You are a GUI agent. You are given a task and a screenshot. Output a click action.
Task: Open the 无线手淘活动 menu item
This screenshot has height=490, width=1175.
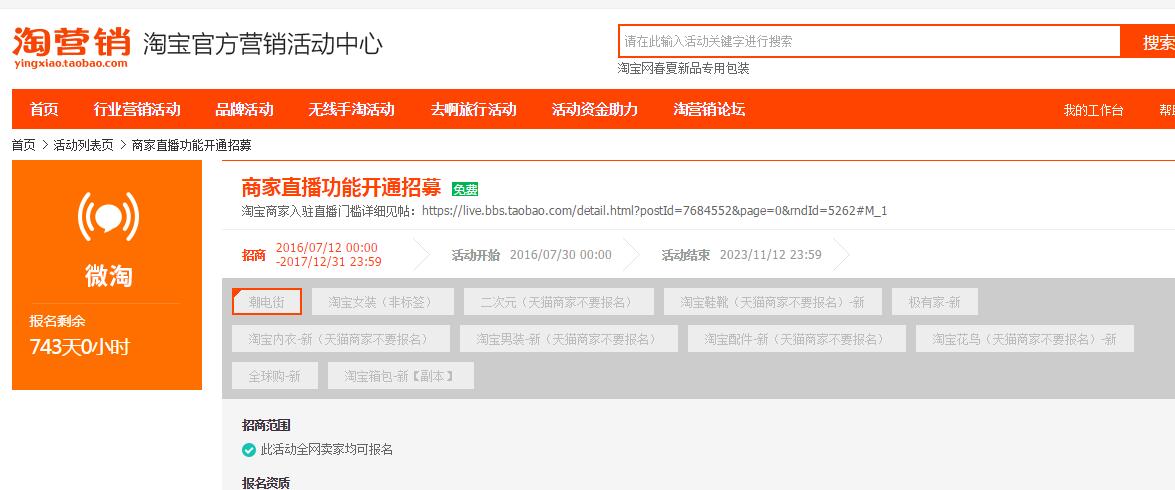click(351, 109)
